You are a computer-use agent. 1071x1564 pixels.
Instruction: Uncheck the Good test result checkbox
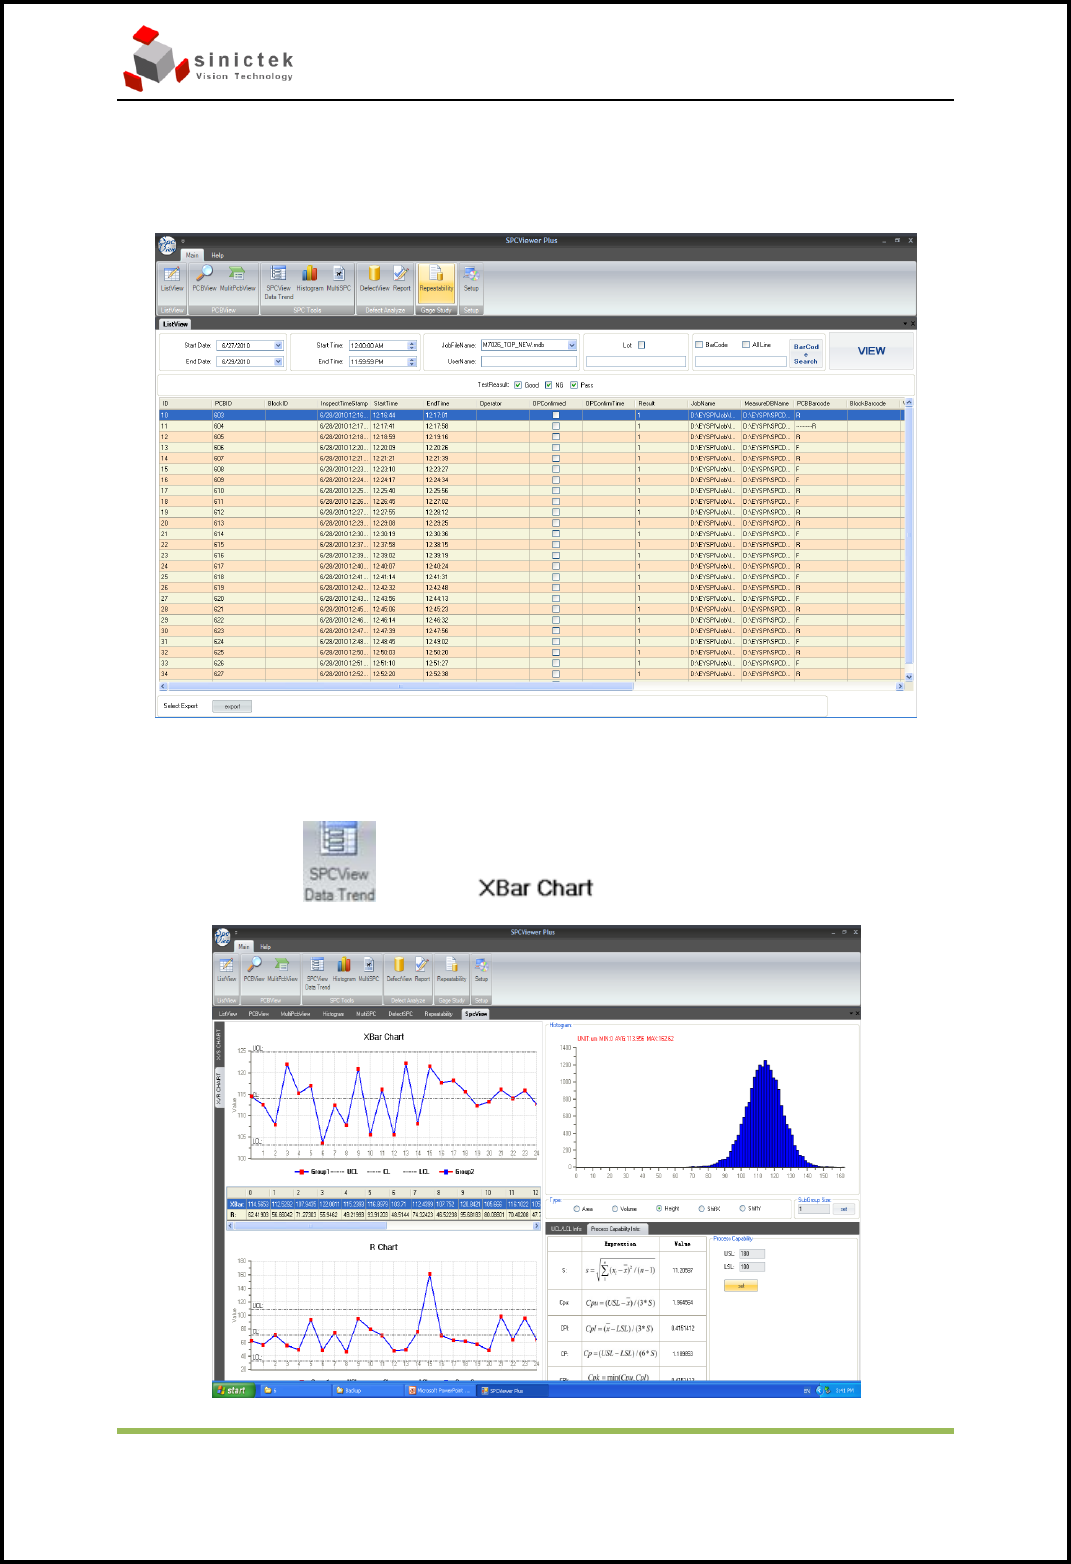(518, 385)
